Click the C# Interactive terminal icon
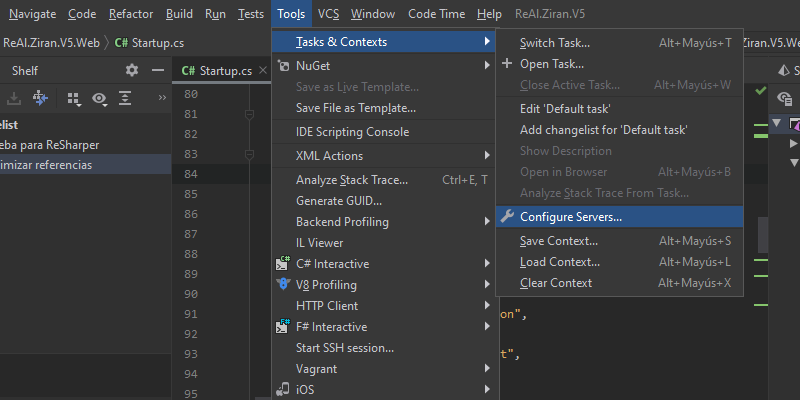The width and height of the screenshot is (800, 400). pos(283,263)
